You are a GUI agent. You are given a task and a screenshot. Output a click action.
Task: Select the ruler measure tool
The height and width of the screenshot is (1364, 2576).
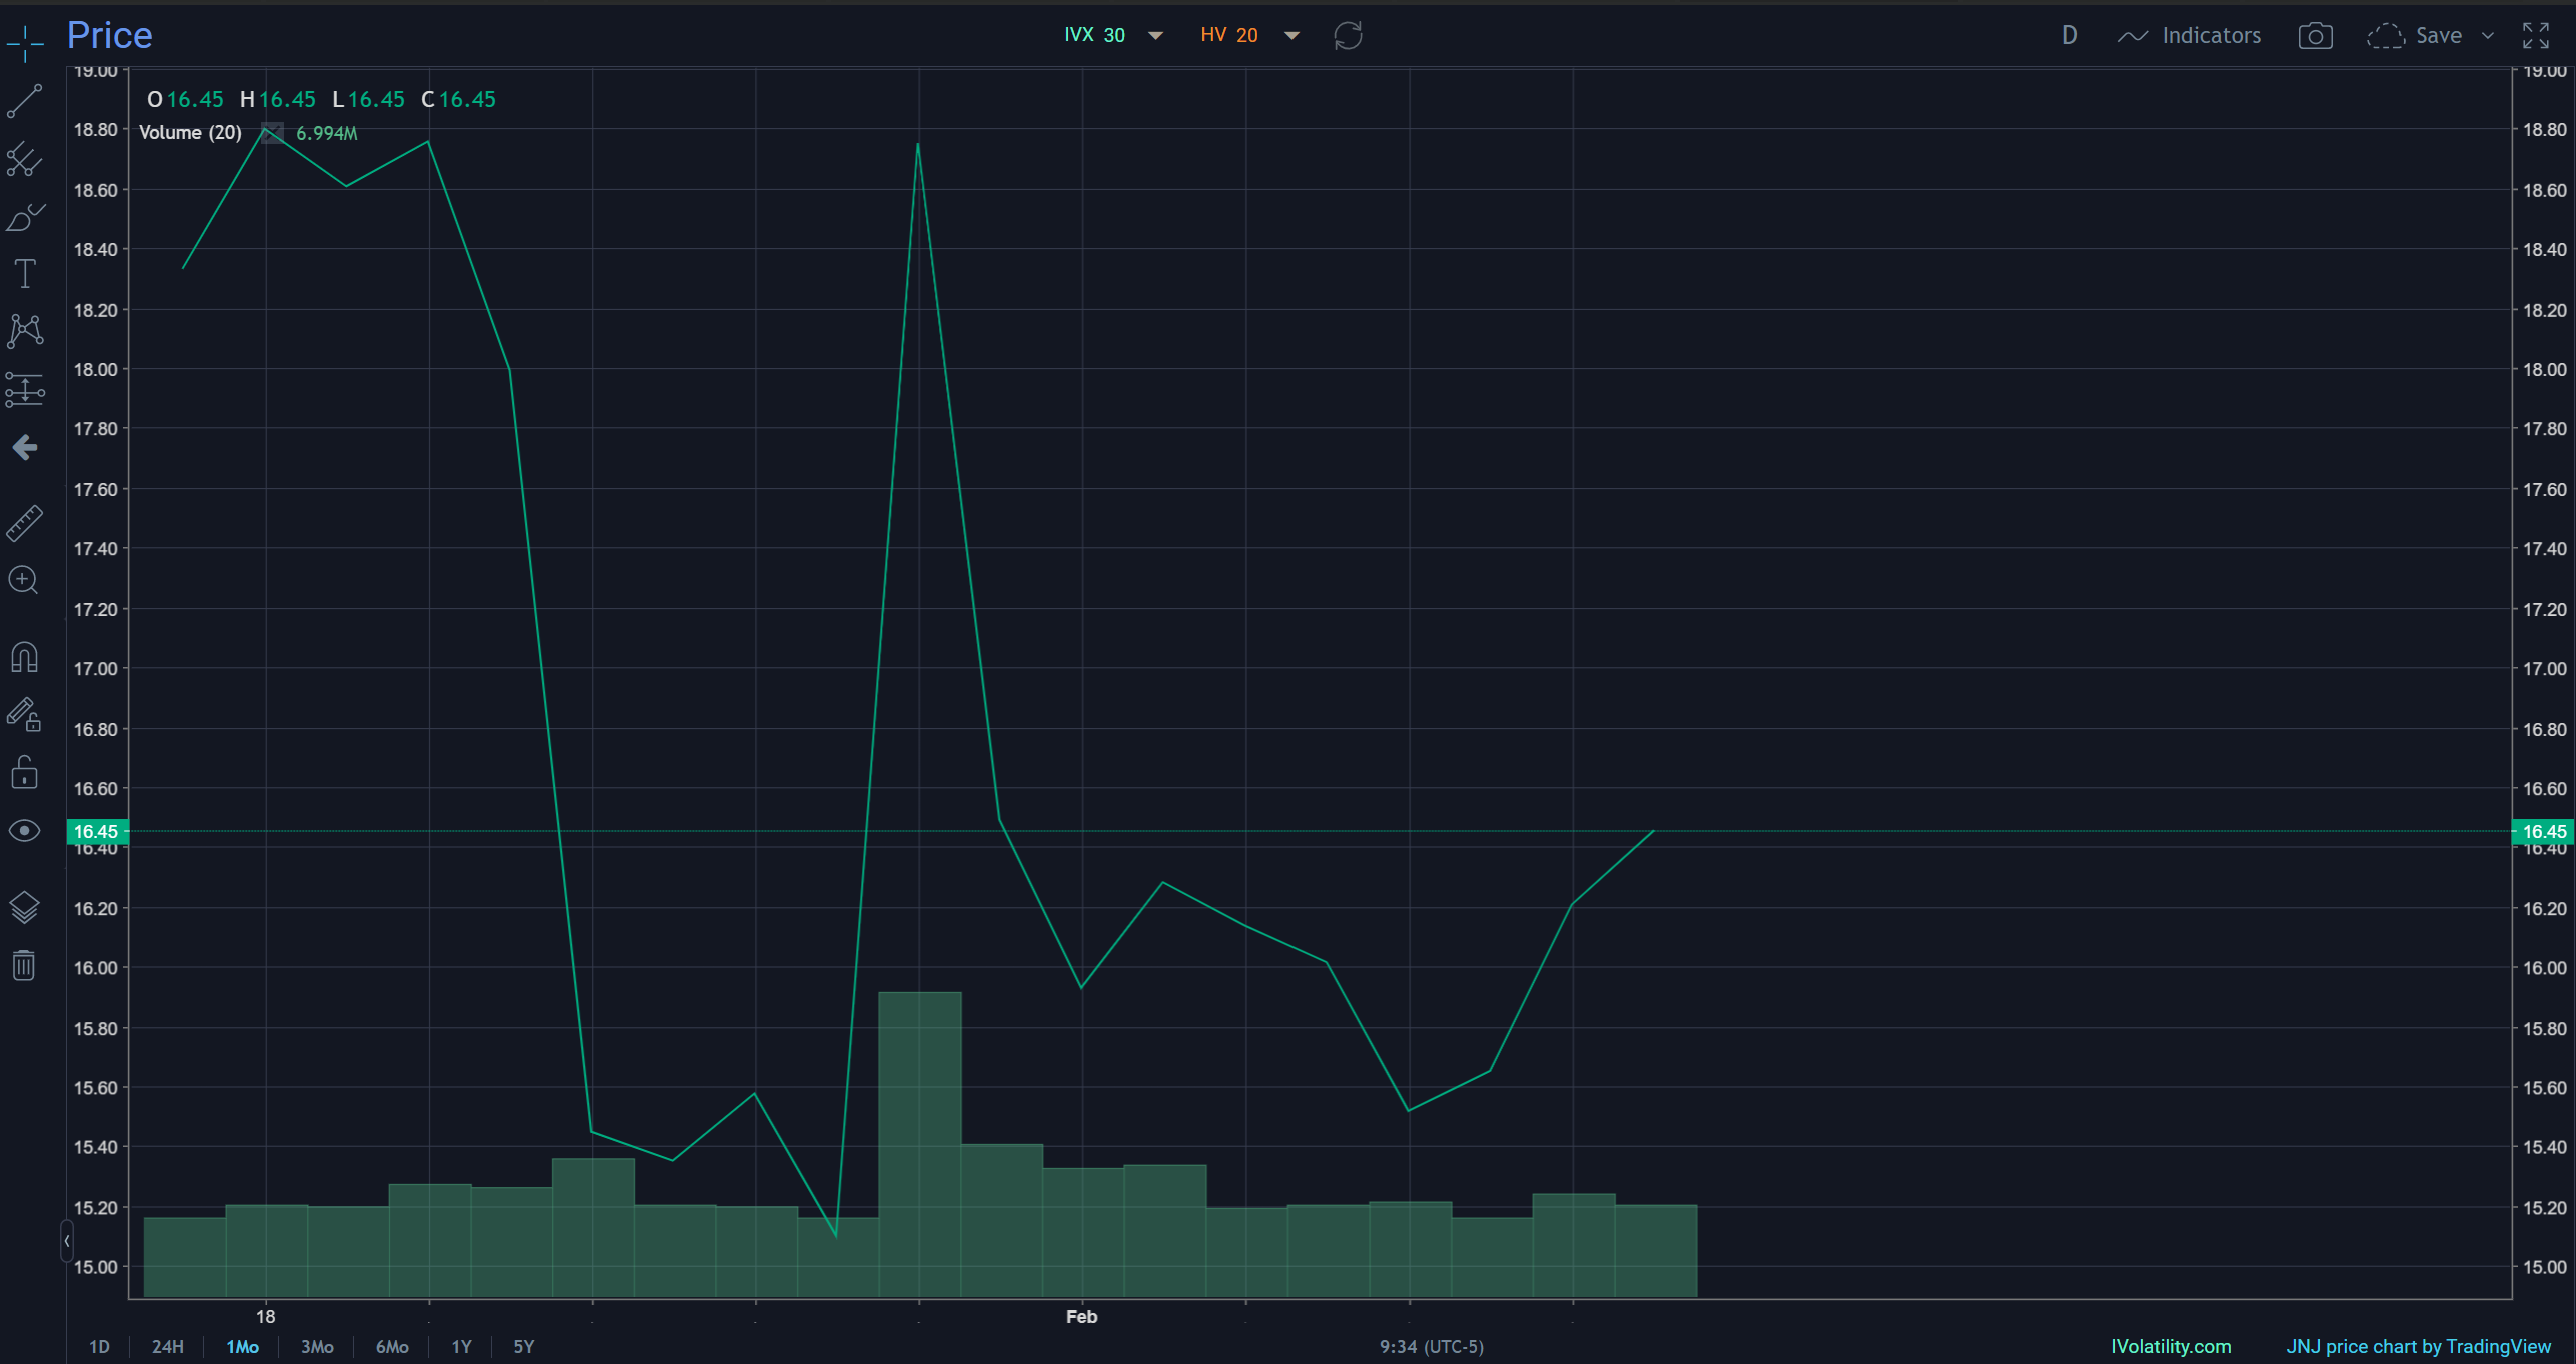[x=25, y=523]
